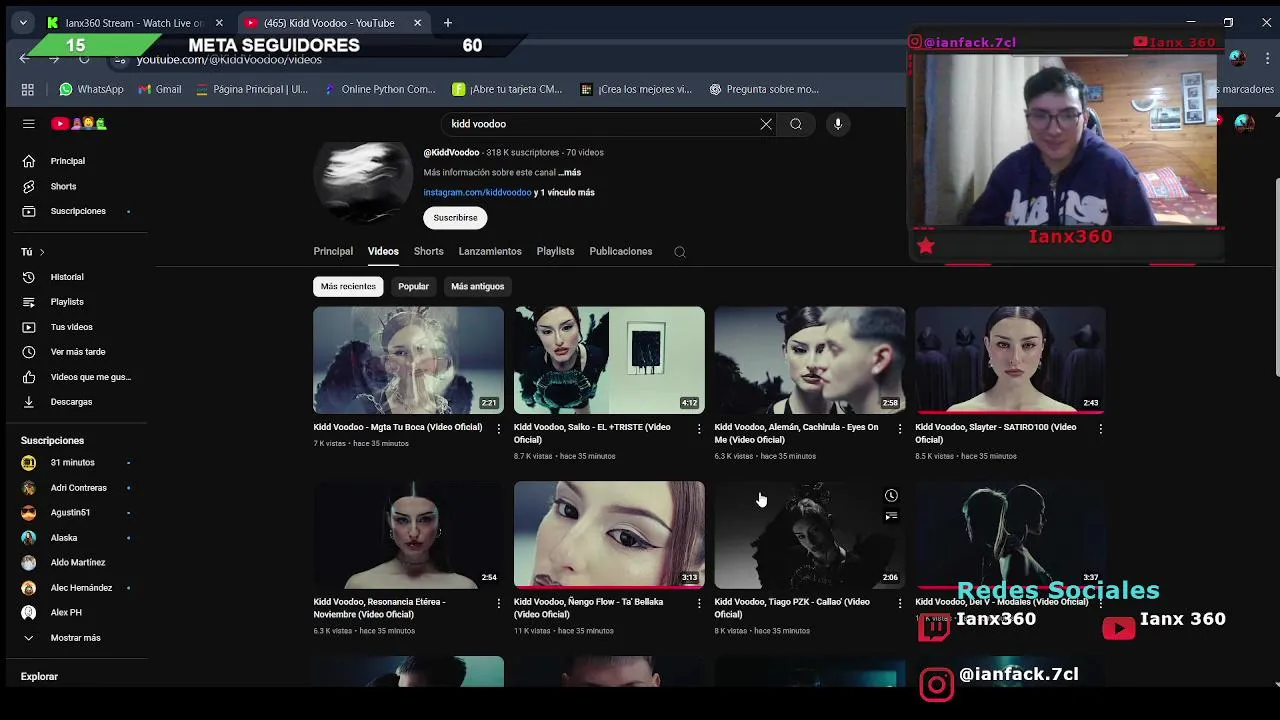The image size is (1280, 720).
Task: Open options menu for SATIRO100 video
Action: tap(1100, 428)
